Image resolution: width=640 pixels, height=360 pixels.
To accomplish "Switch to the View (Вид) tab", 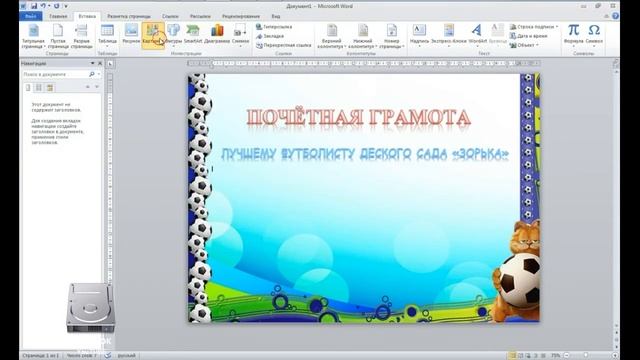I will coord(276,16).
